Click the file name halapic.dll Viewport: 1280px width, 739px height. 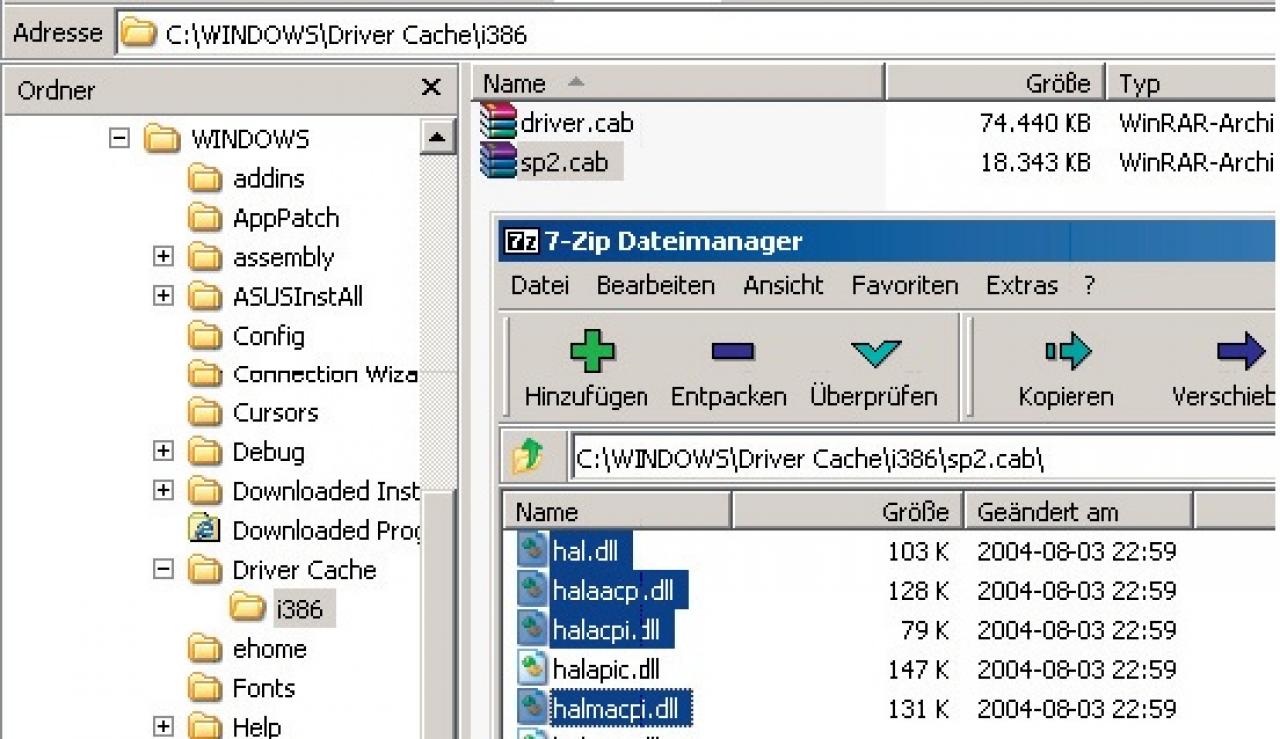click(606, 669)
